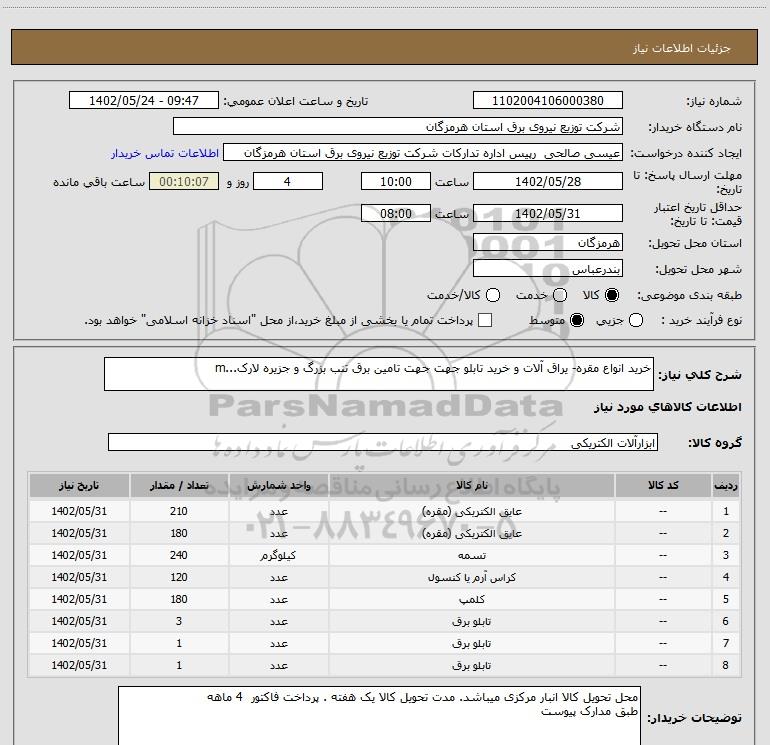Click the quantity 3 cell in row 6
Screen dimensions: 770x745
[x=179, y=621]
